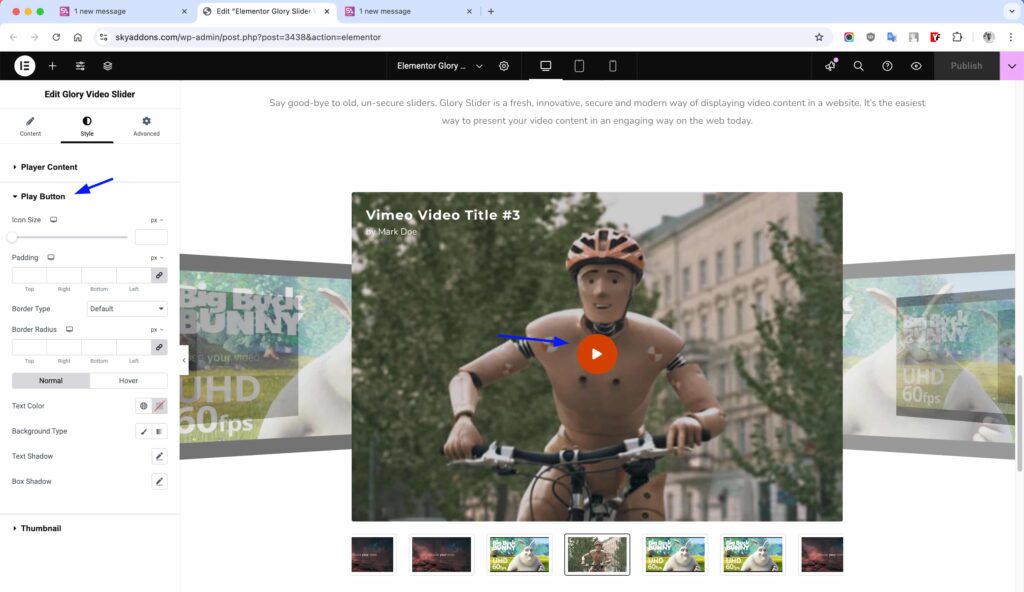Click the add element plus icon
The width and height of the screenshot is (1024, 592).
(52, 66)
